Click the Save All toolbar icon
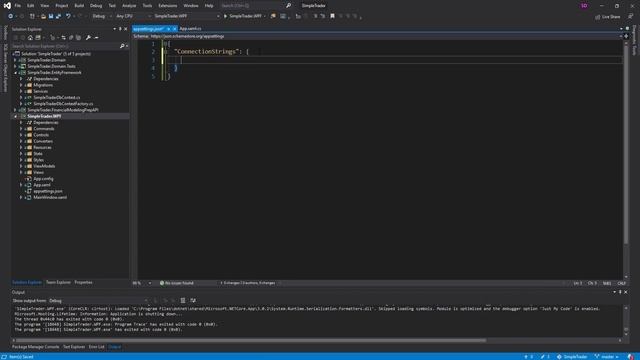Viewport: 640px width, 360px height. (x=58, y=16)
